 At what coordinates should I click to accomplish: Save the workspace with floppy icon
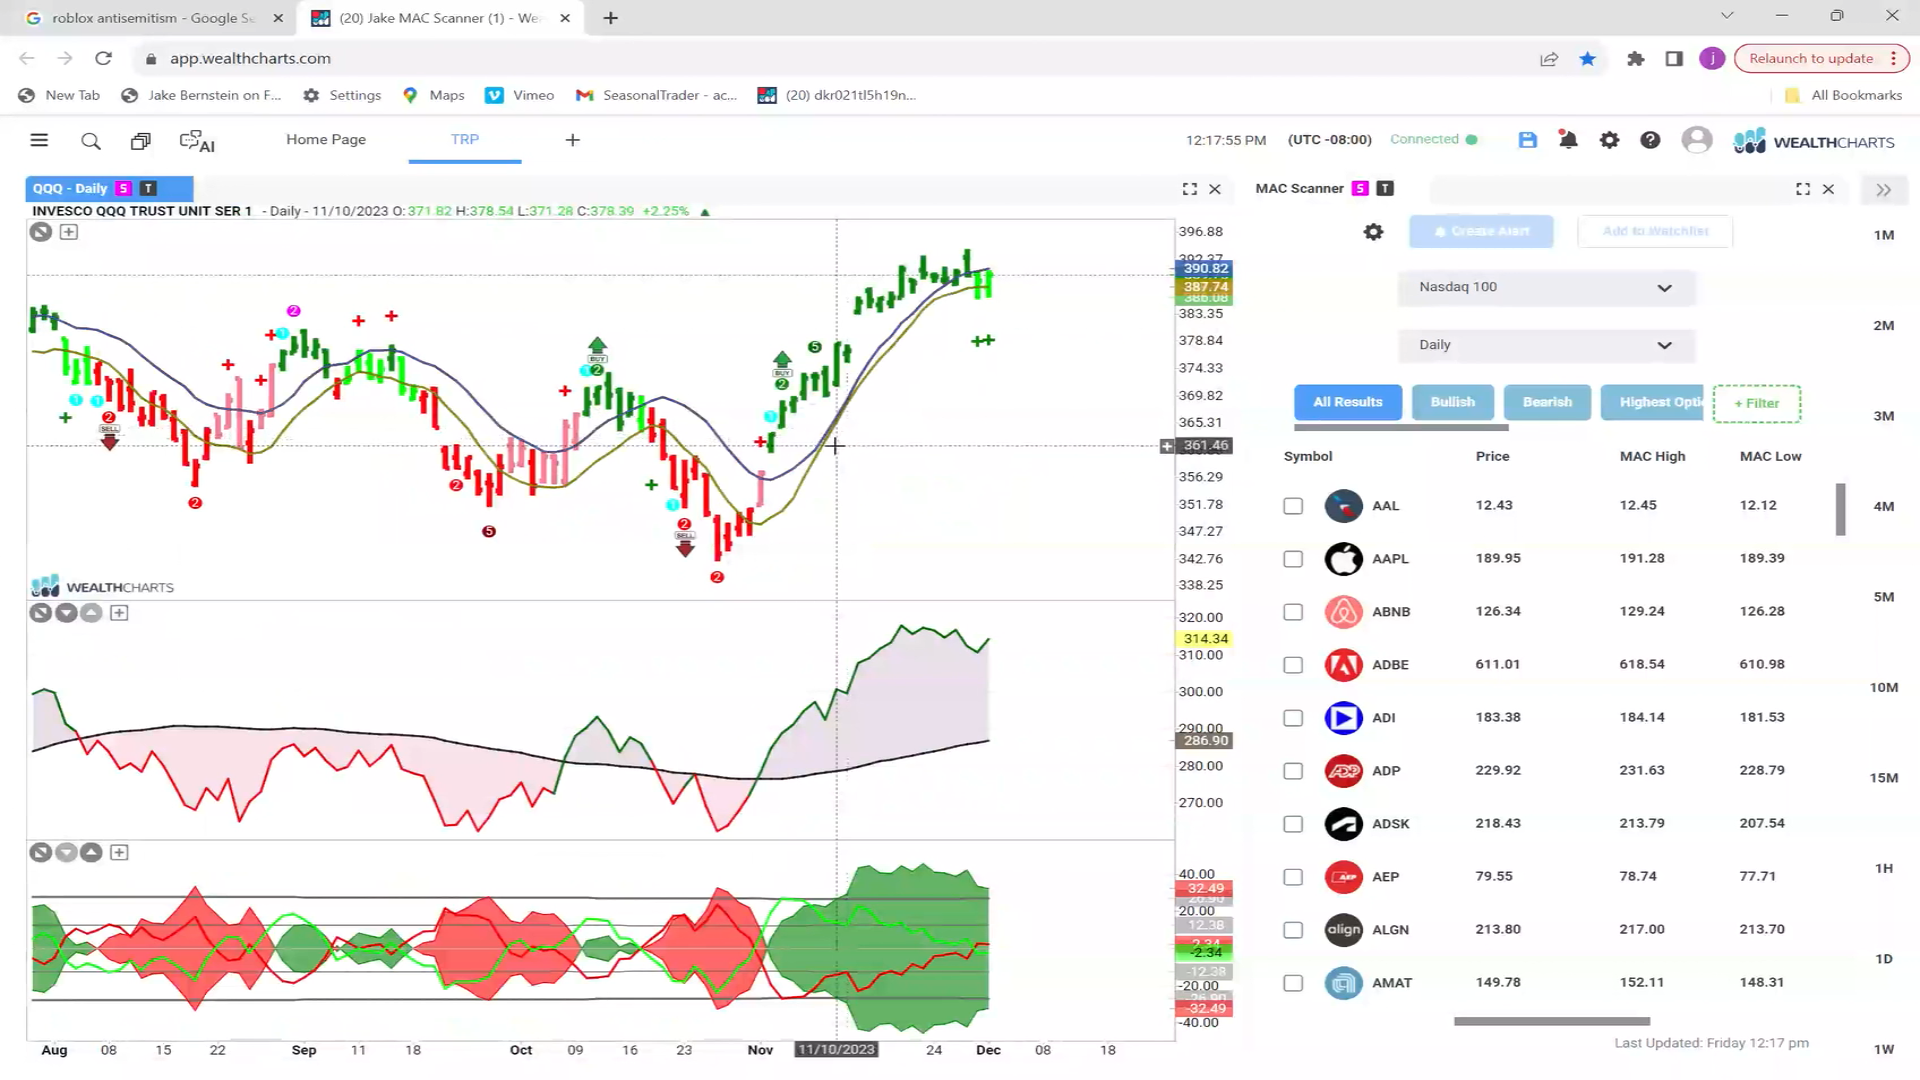(x=1527, y=140)
